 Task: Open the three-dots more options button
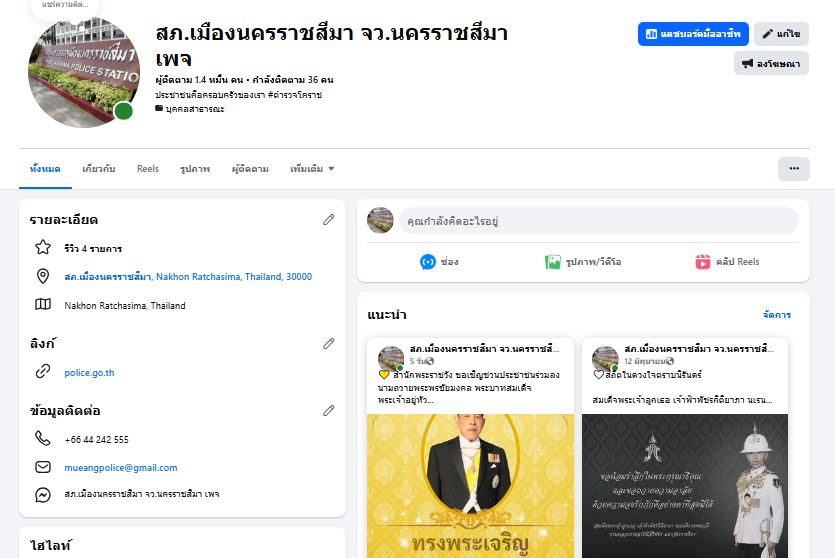click(794, 168)
